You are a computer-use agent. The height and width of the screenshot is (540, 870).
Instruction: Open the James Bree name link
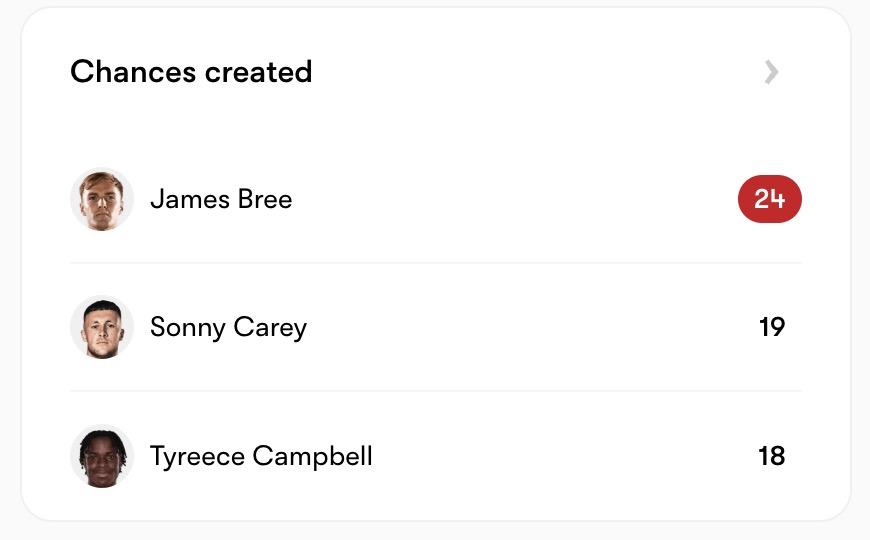221,200
